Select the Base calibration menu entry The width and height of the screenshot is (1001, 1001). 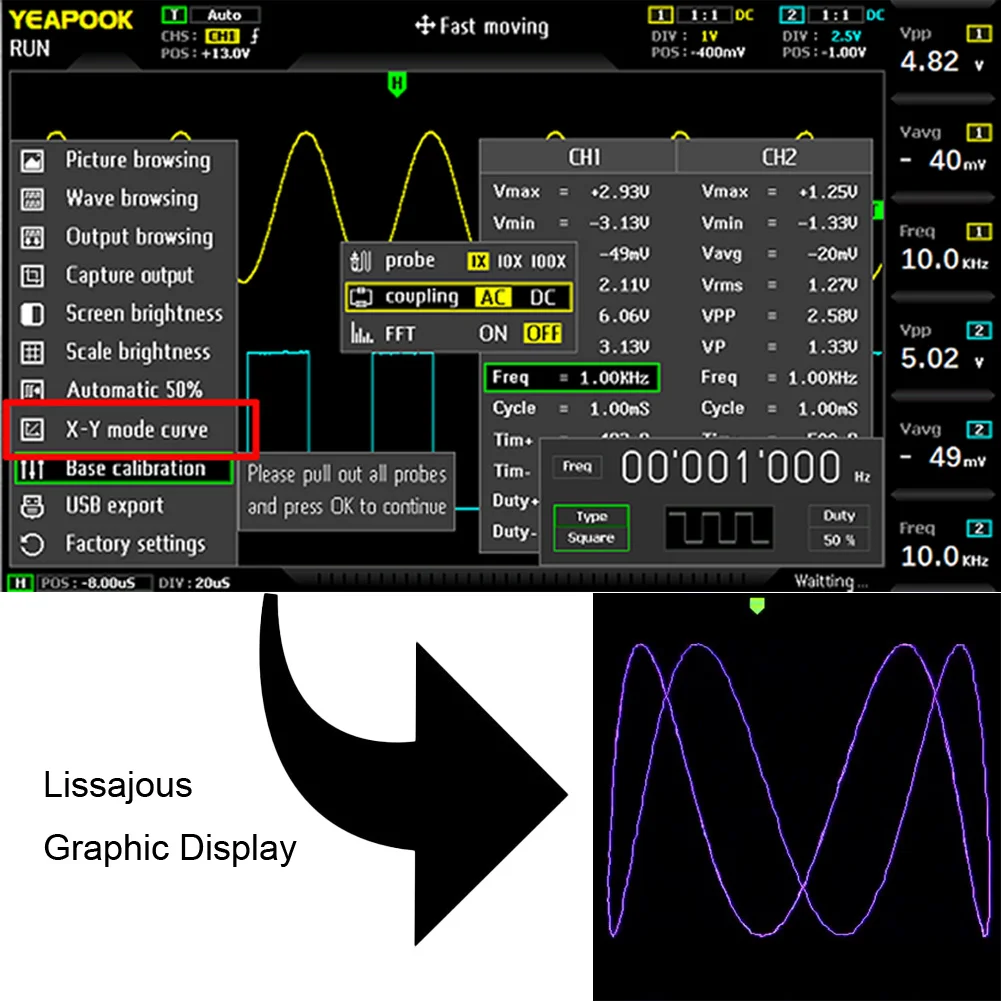tap(123, 469)
